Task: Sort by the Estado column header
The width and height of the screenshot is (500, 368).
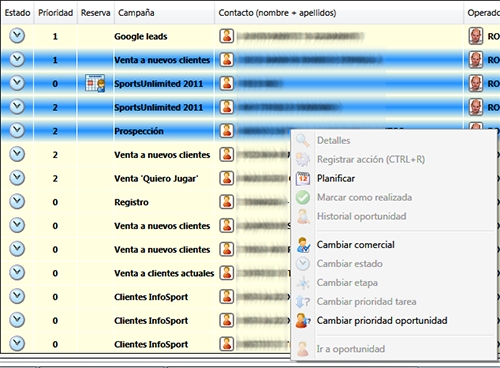Action: click(x=17, y=13)
